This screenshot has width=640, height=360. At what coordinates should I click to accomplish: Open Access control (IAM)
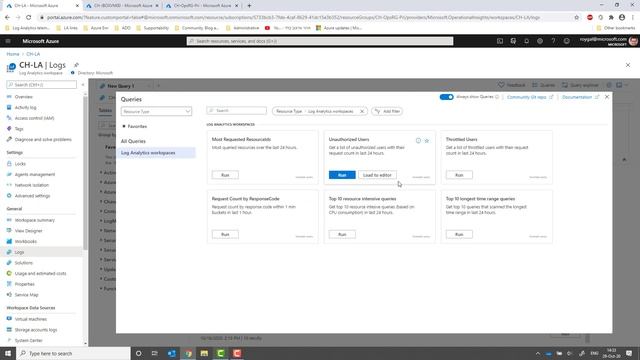tap(34, 118)
